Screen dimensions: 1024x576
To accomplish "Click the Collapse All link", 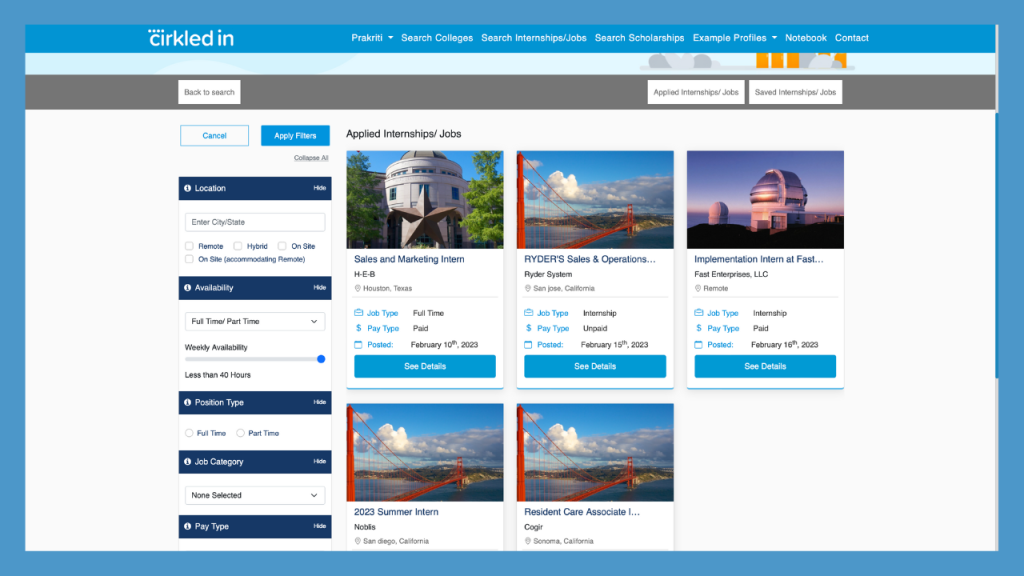I will coord(311,158).
